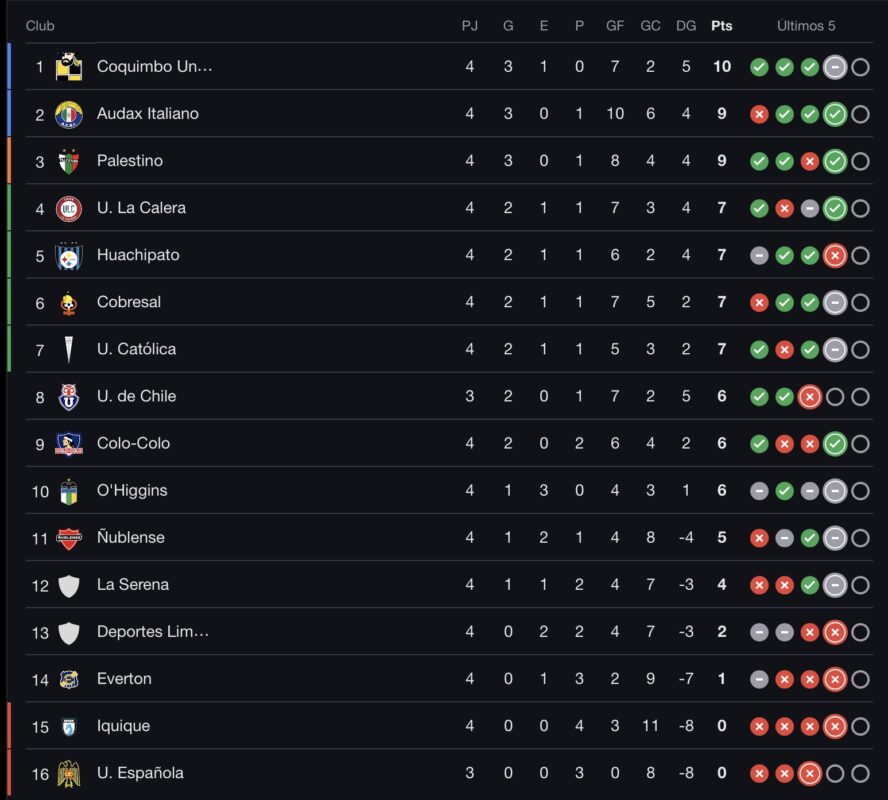
Task: Click the U. Española crest icon
Action: pos(68,773)
